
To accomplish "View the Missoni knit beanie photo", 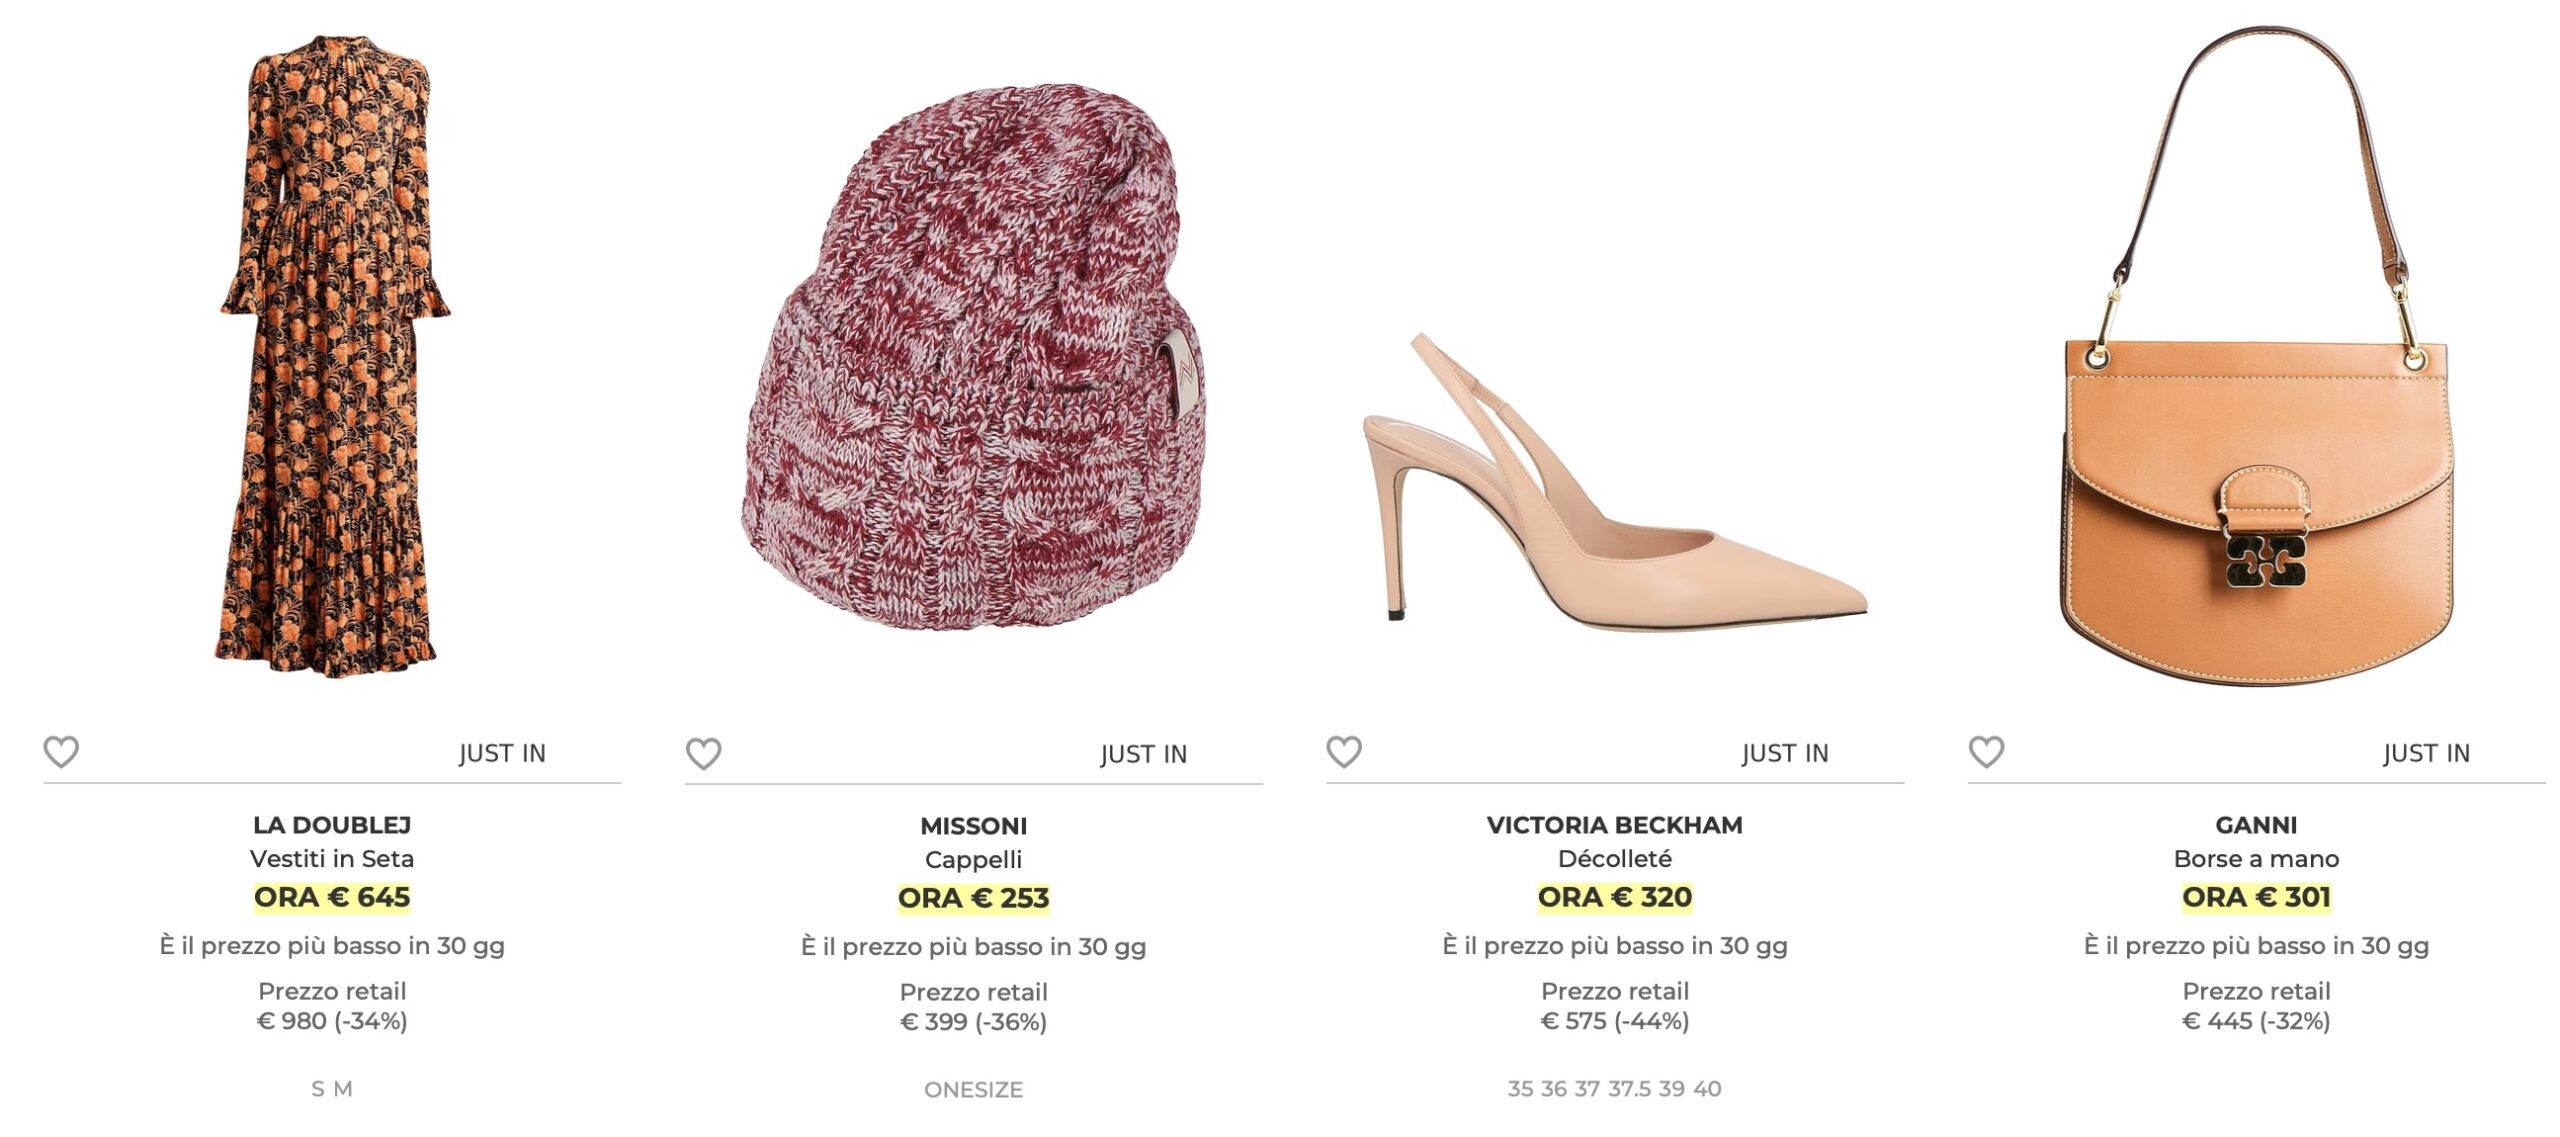I will 973,360.
